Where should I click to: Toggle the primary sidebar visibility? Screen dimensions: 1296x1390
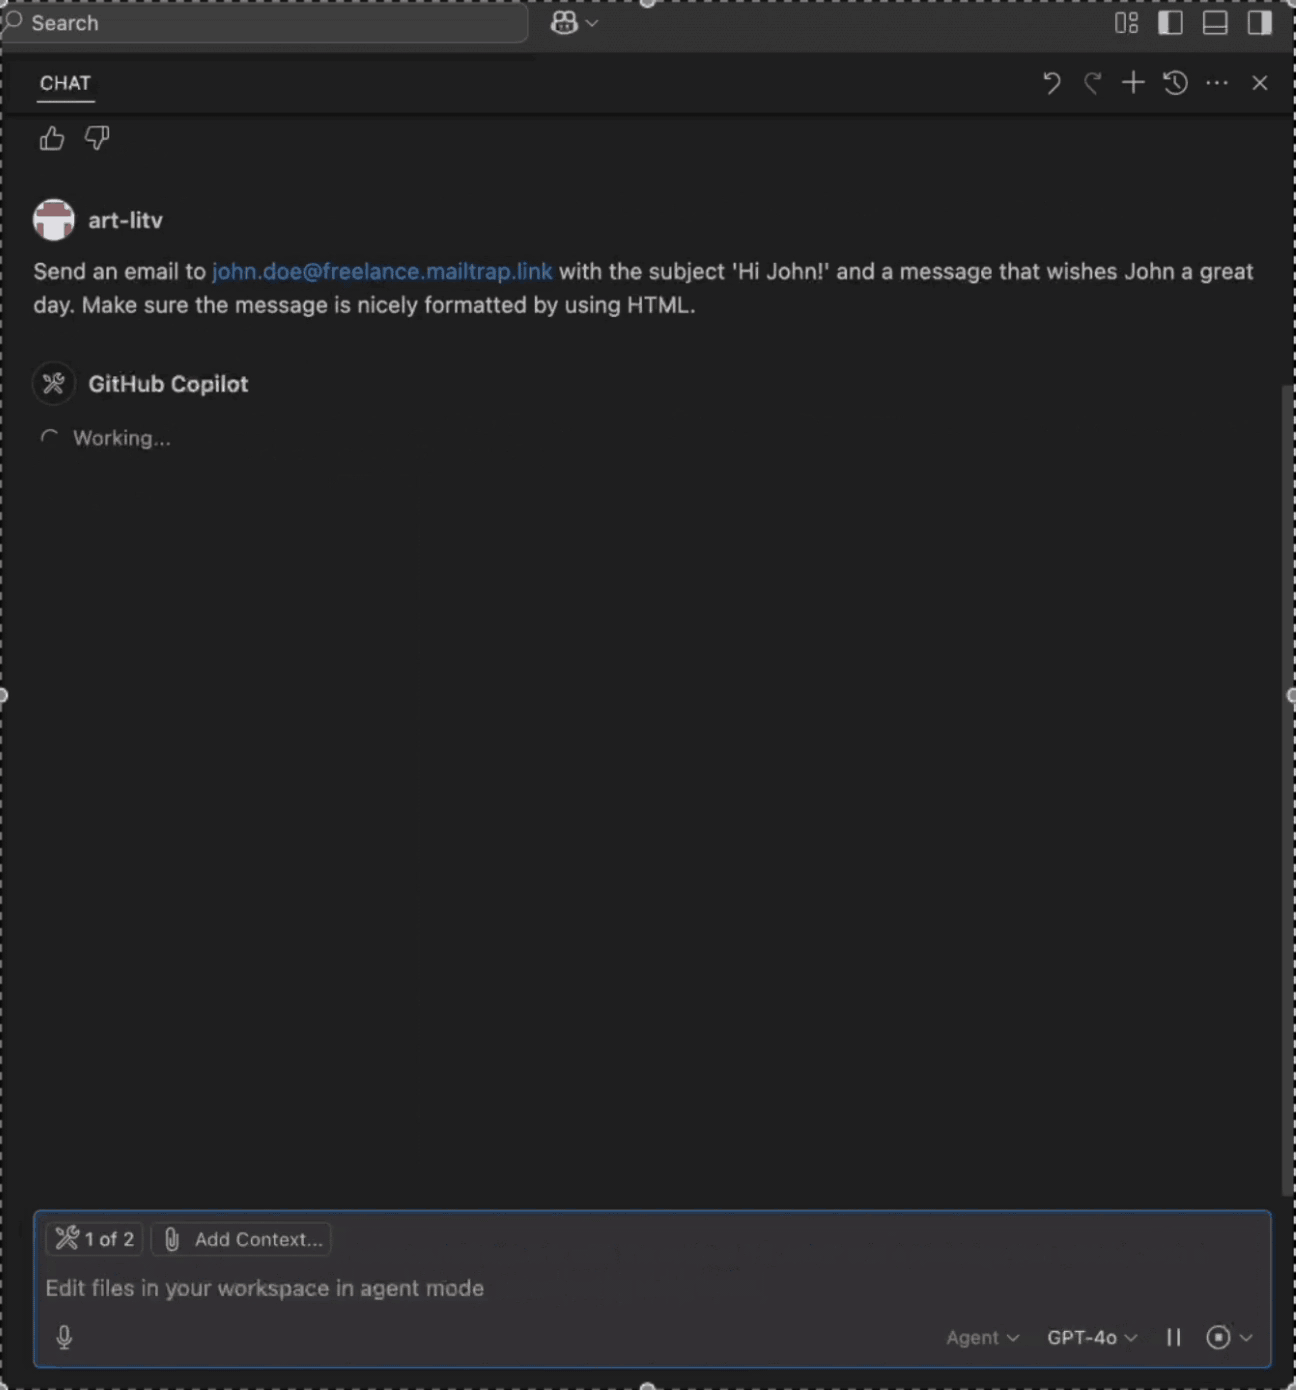tap(1170, 23)
